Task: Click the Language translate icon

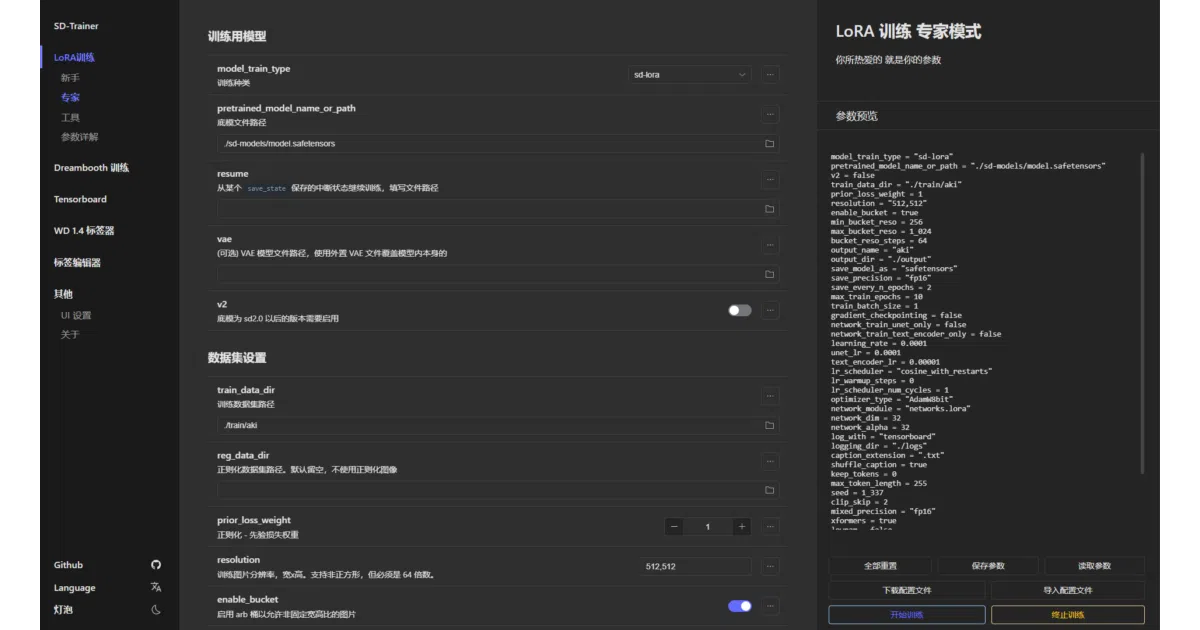Action: [156, 588]
